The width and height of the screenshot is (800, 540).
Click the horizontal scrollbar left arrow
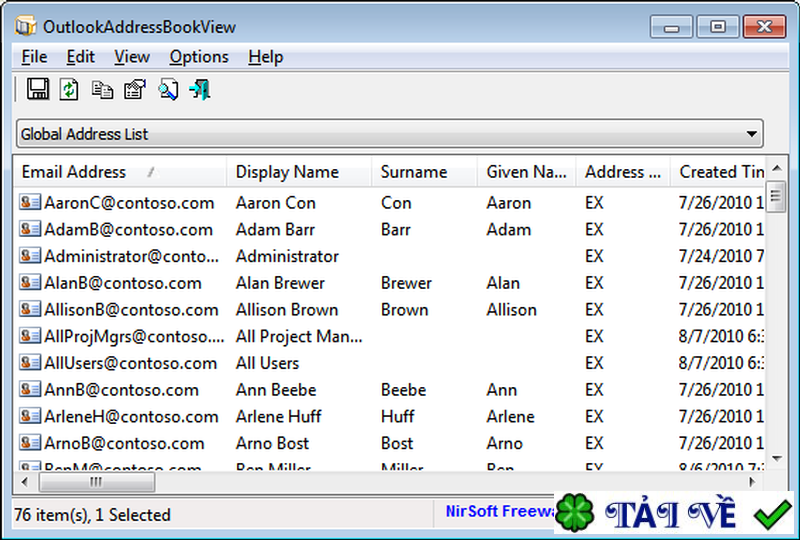[x=24, y=481]
